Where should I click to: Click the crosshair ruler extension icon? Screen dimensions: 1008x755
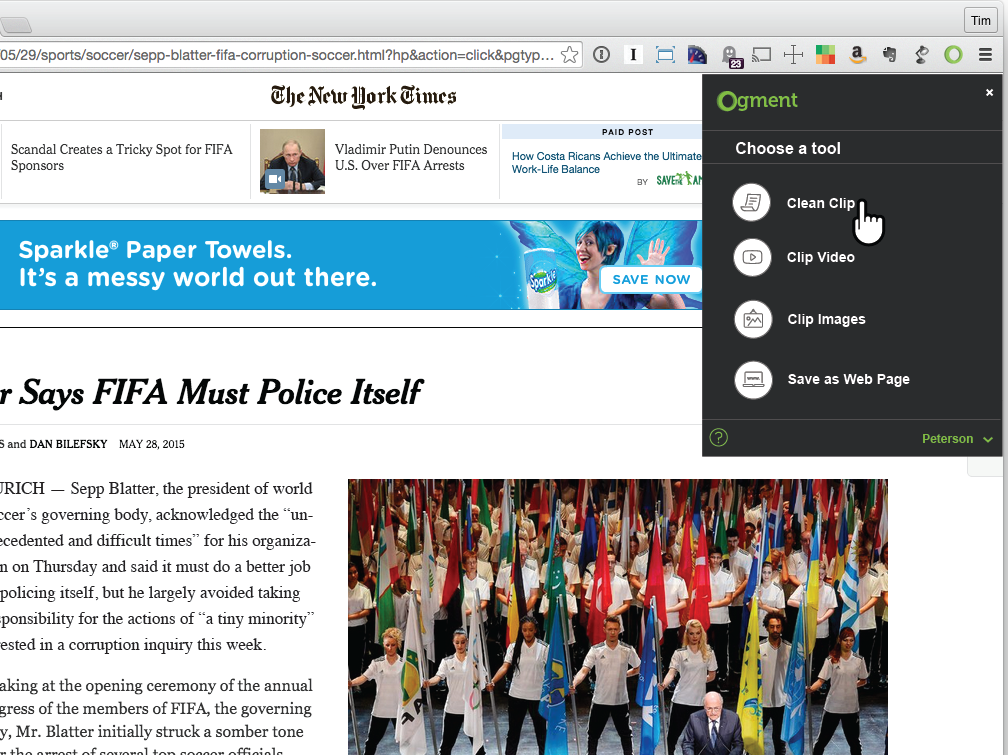tap(793, 55)
